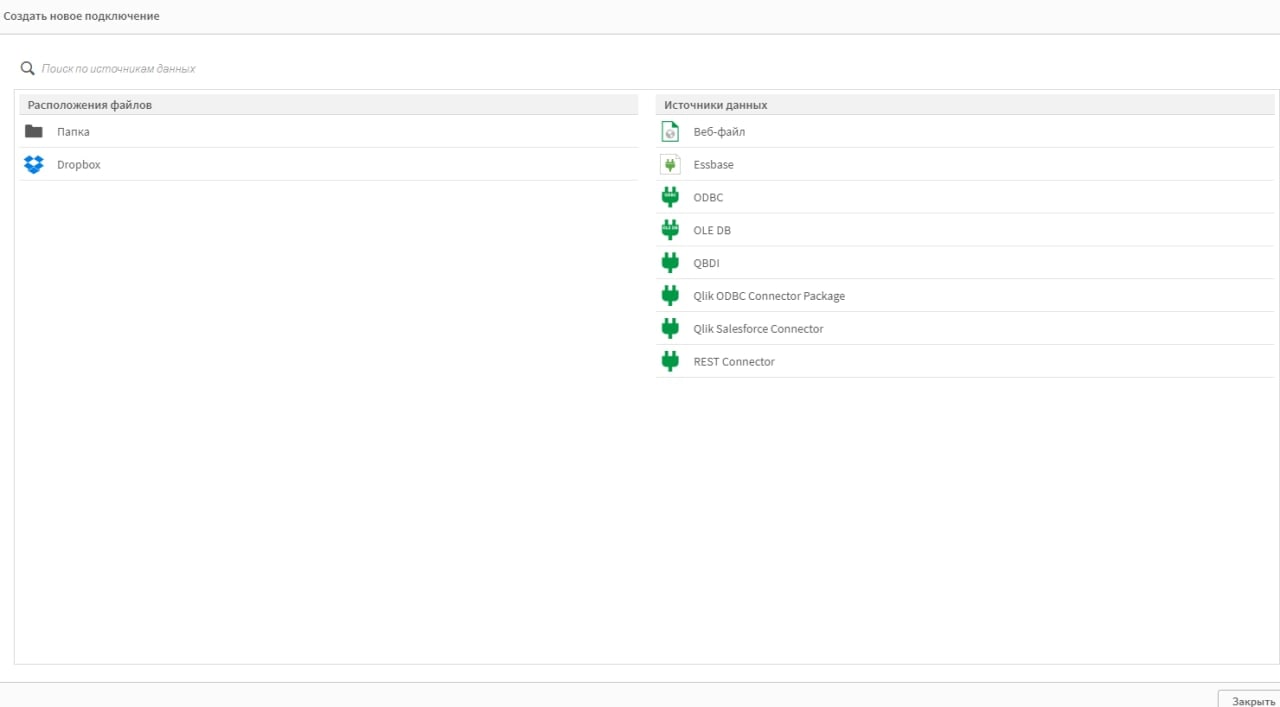Click the REST Connector plug icon
Image resolution: width=1280 pixels, height=707 pixels.
point(670,361)
